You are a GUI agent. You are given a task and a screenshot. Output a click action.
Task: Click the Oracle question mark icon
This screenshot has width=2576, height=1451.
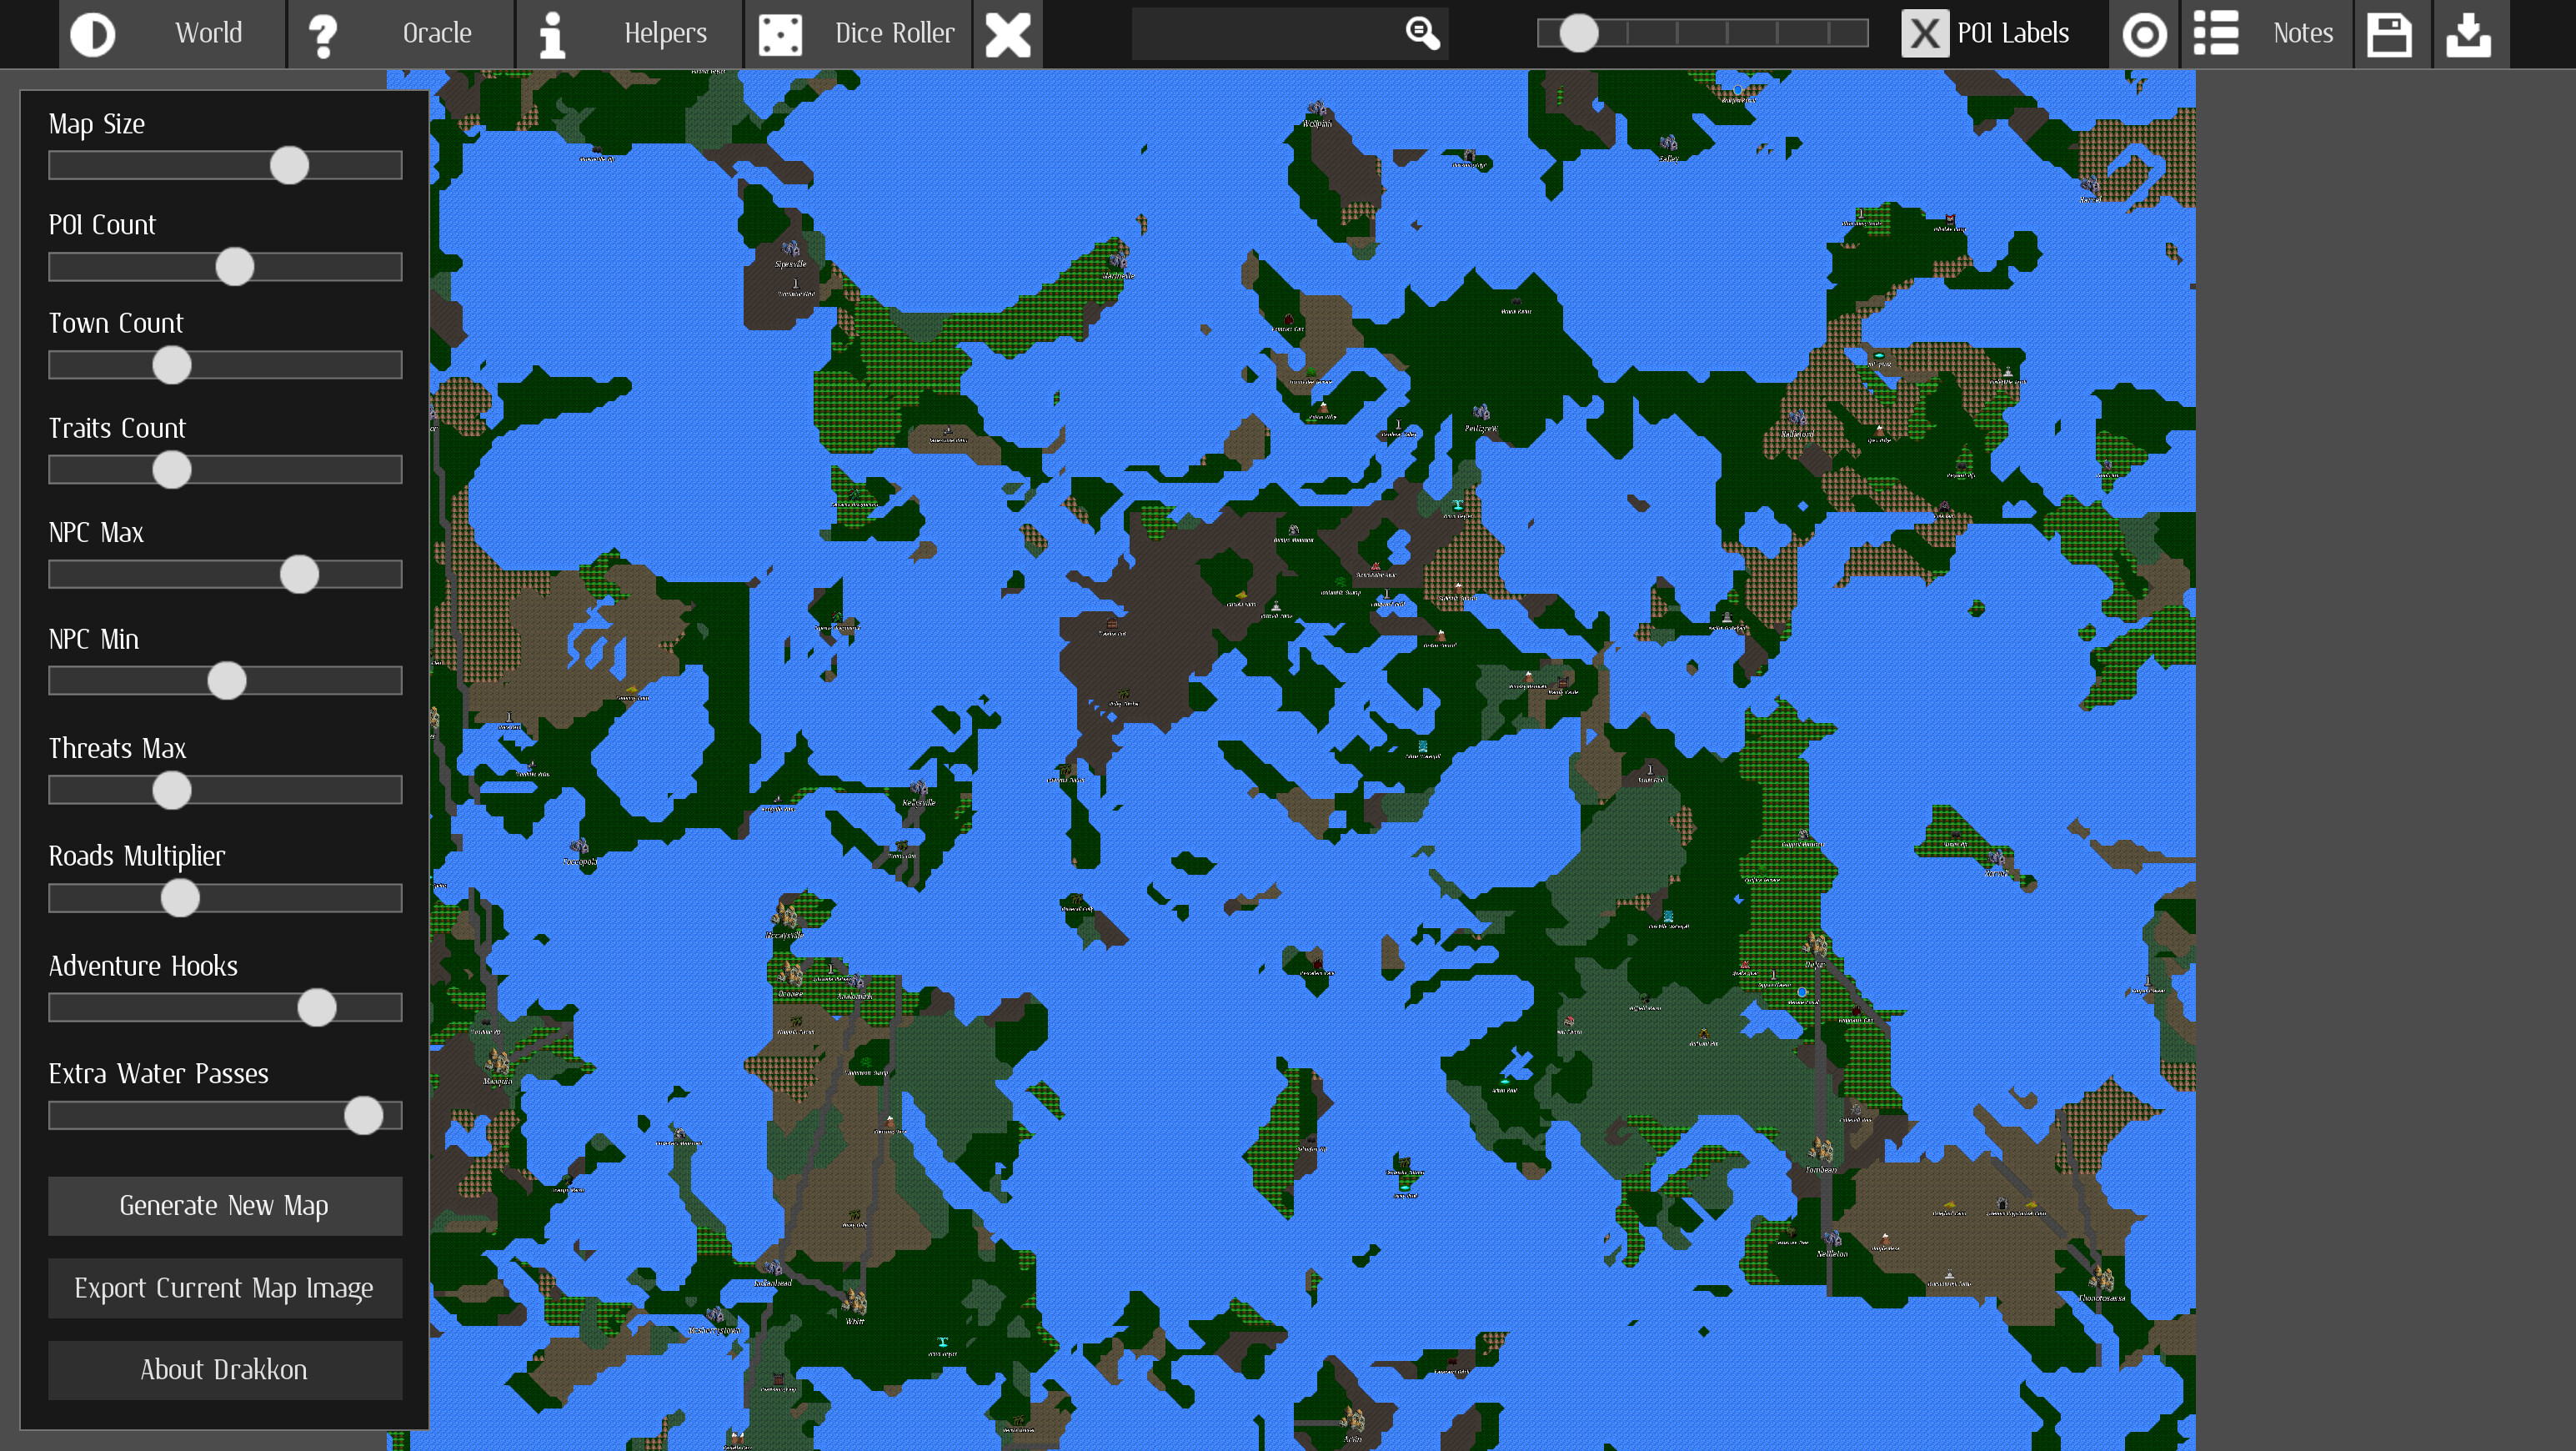coord(322,33)
